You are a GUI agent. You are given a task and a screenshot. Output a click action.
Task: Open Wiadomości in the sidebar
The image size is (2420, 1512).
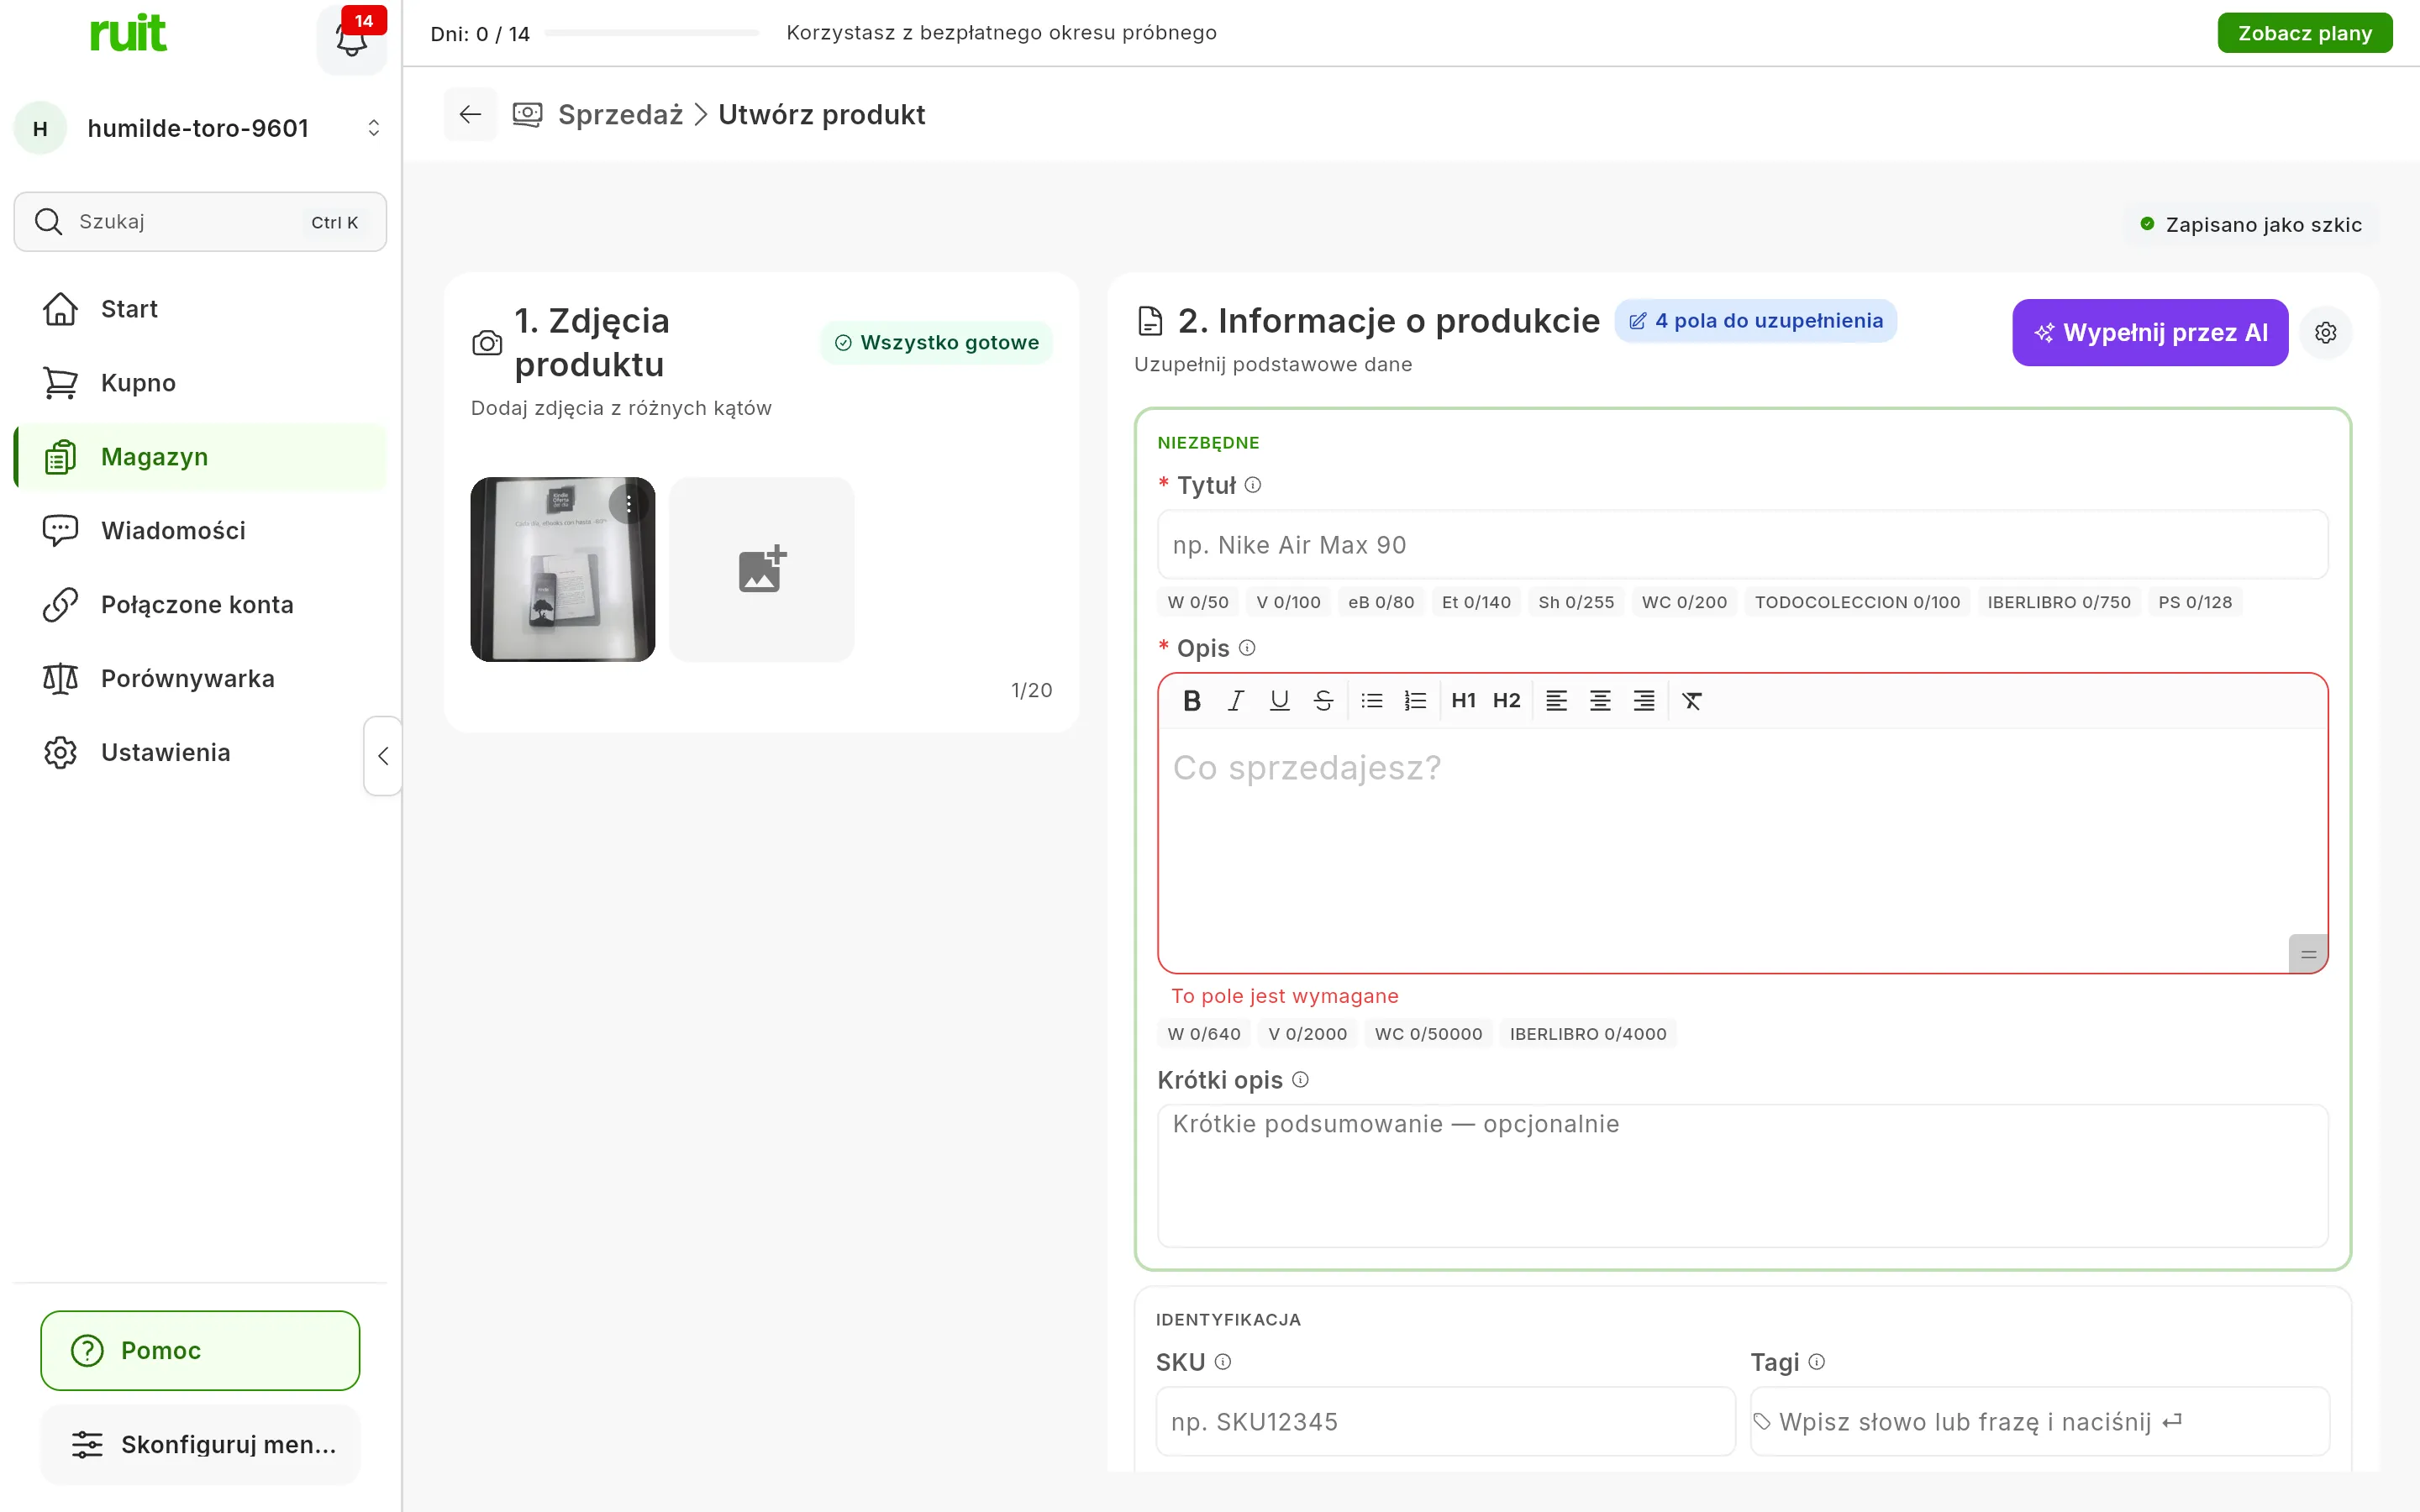[200, 531]
